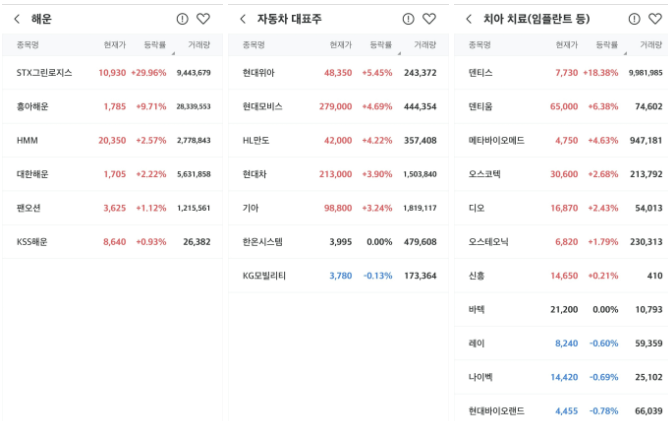668x421 pixels.
Task: Open info icon in 치아 치료 panel
Action: point(634,19)
